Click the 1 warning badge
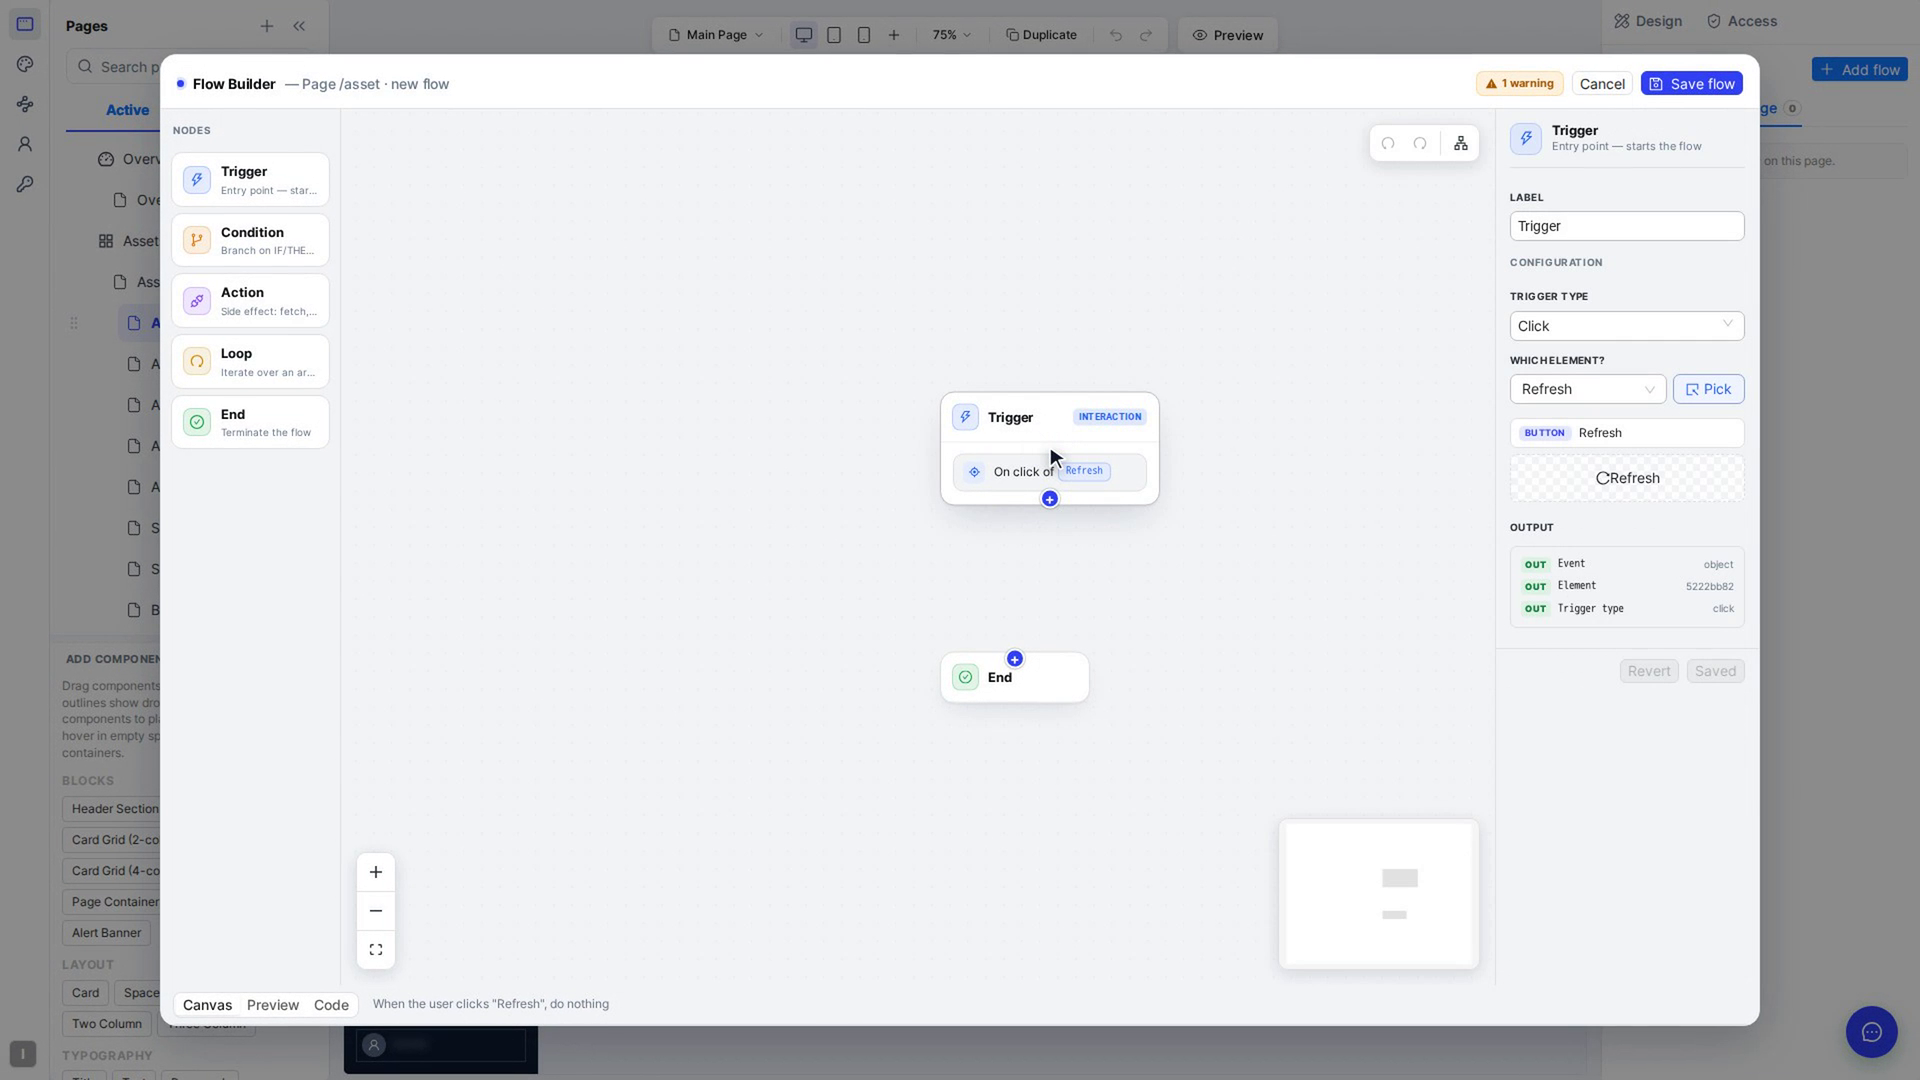1920x1080 pixels. pos(1519,84)
